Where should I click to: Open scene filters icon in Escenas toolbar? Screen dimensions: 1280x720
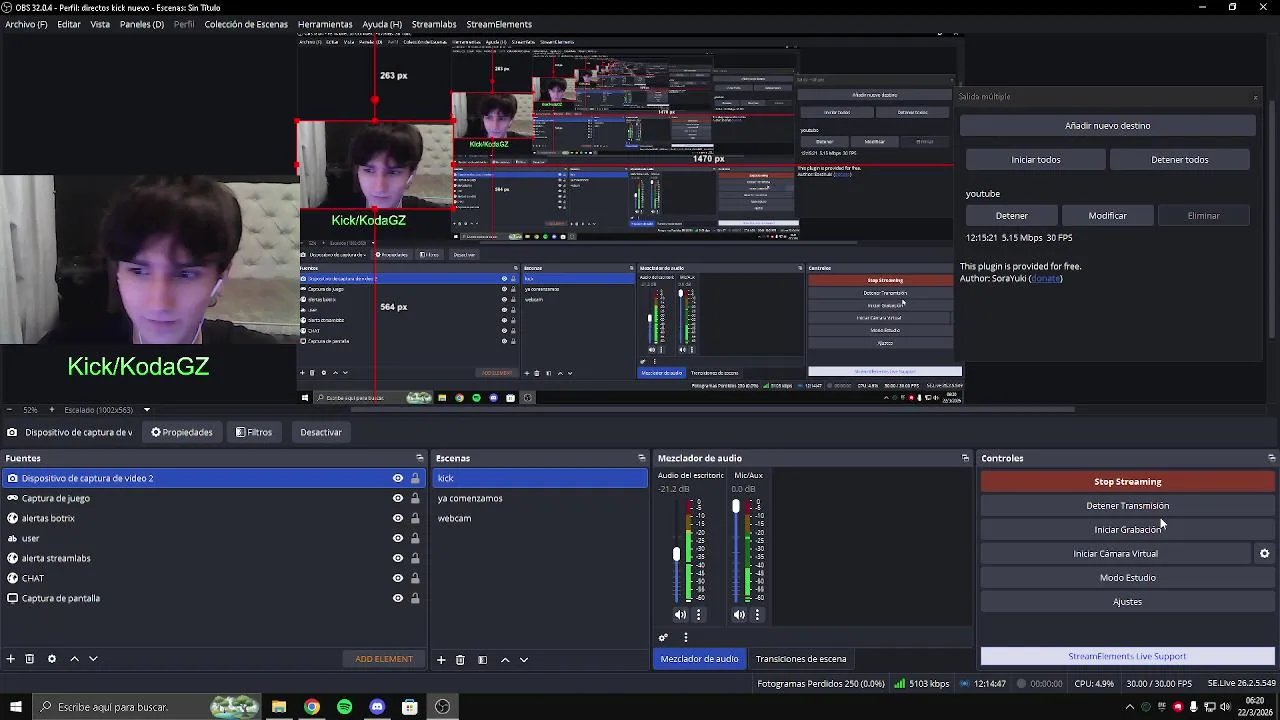pos(482,660)
